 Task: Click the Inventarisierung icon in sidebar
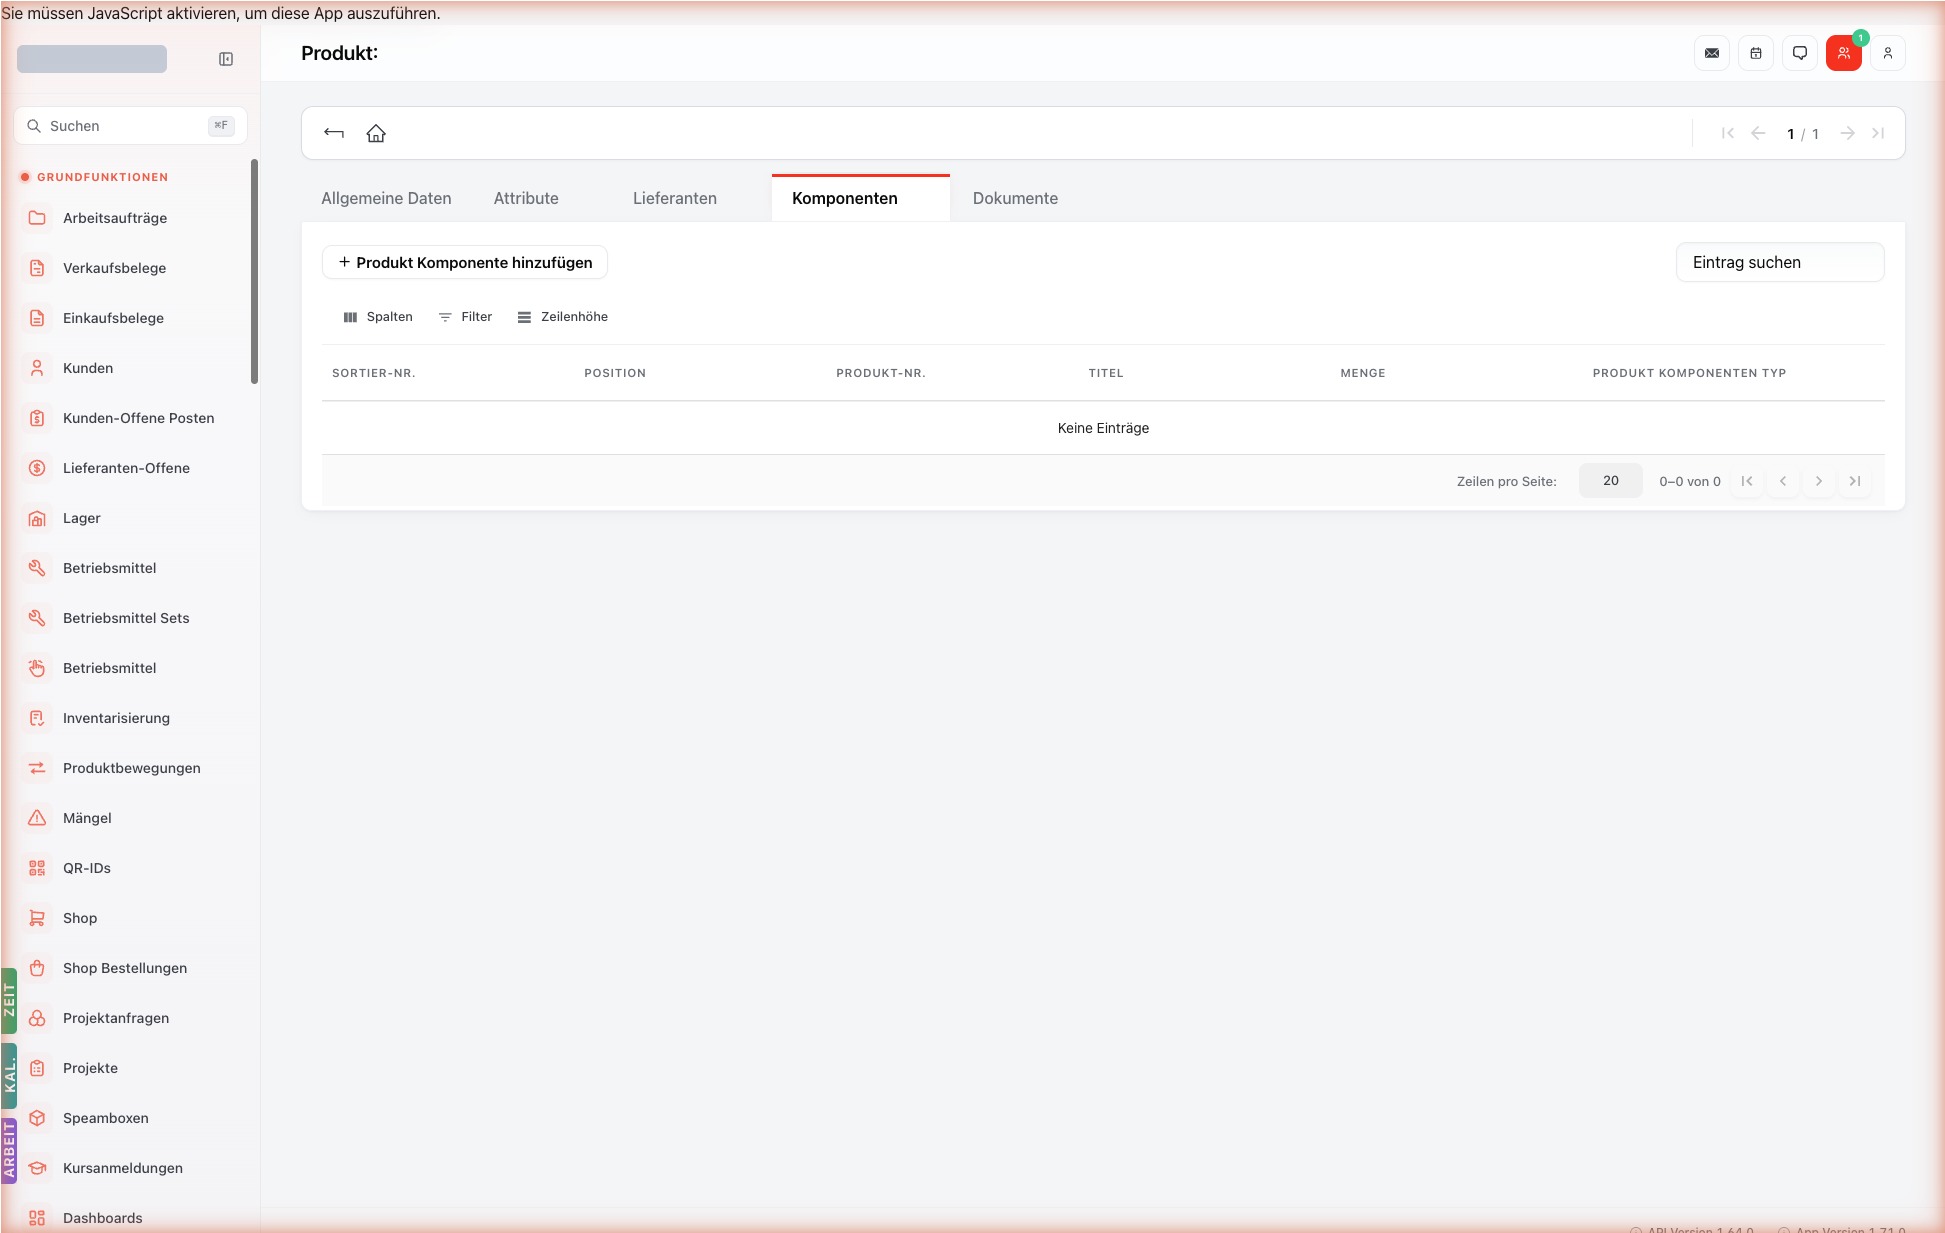click(x=37, y=718)
